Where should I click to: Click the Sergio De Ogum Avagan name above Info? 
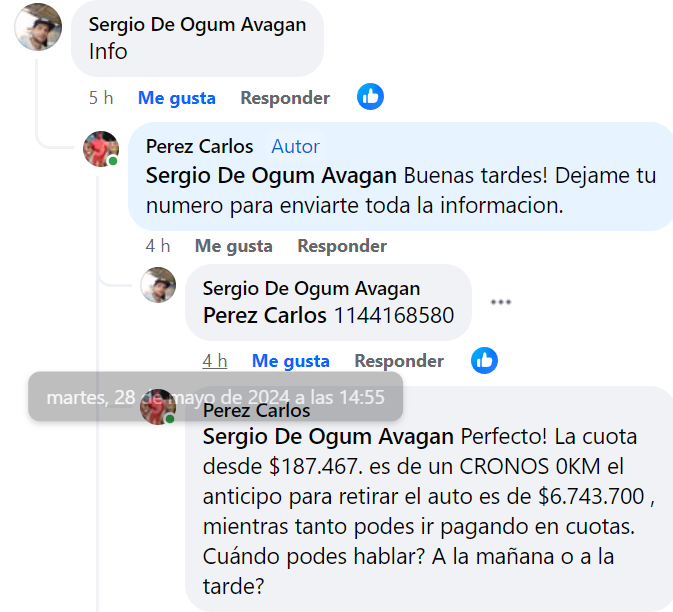click(x=197, y=25)
